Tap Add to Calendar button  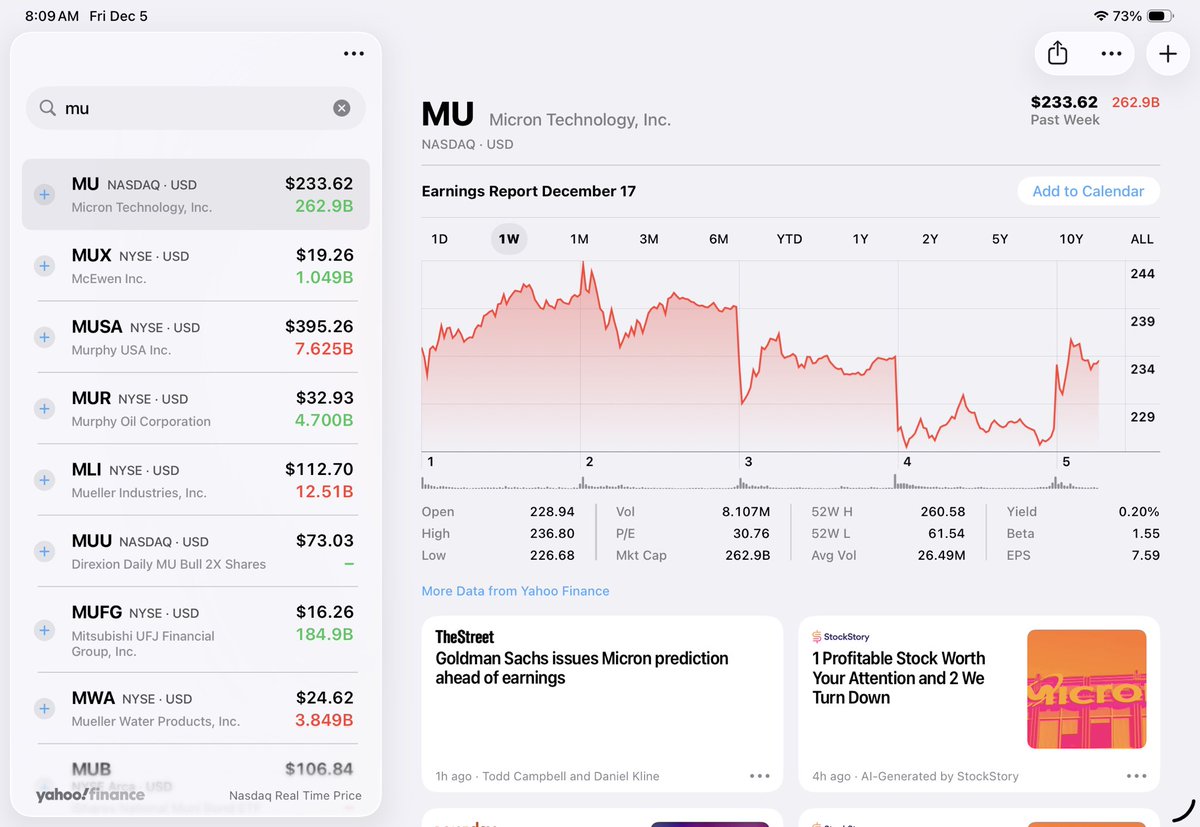pyautogui.click(x=1088, y=191)
